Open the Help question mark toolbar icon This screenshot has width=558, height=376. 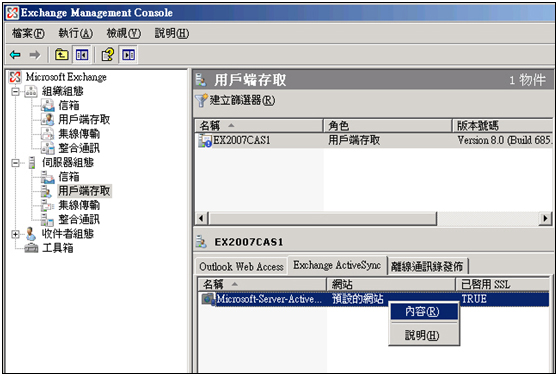click(107, 55)
